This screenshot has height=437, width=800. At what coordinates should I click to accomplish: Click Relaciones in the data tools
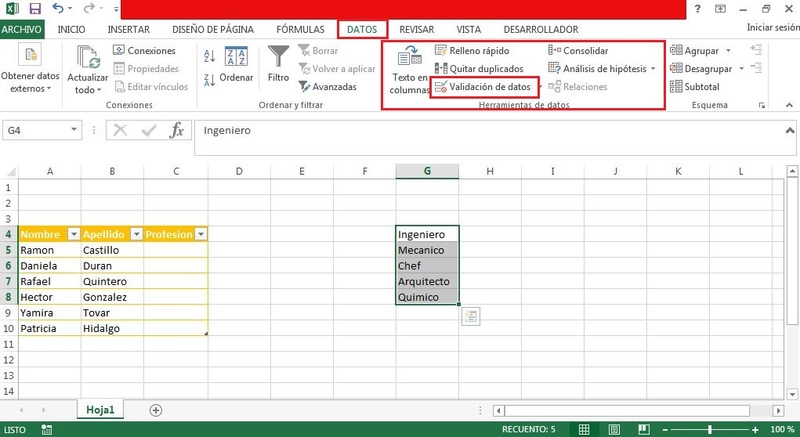point(578,87)
